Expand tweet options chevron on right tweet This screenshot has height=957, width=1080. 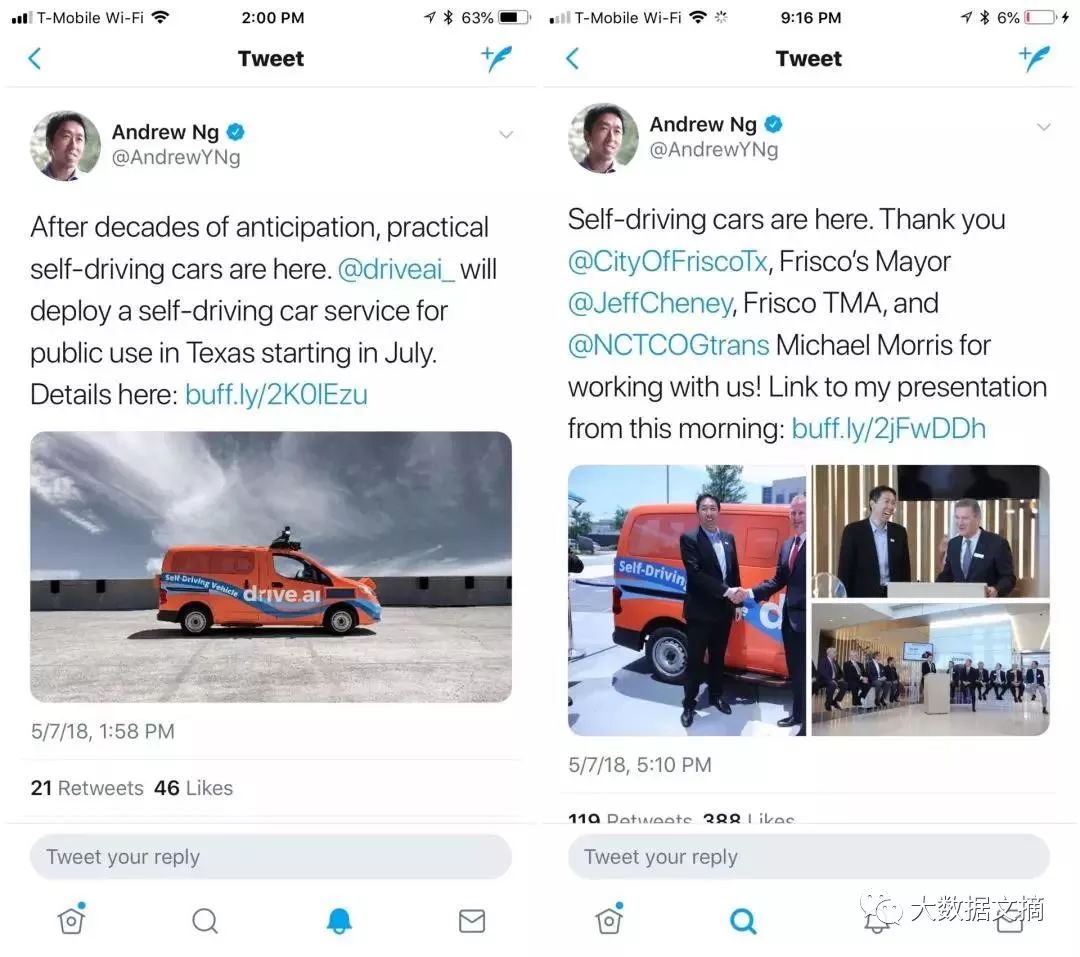pyautogui.click(x=1044, y=127)
